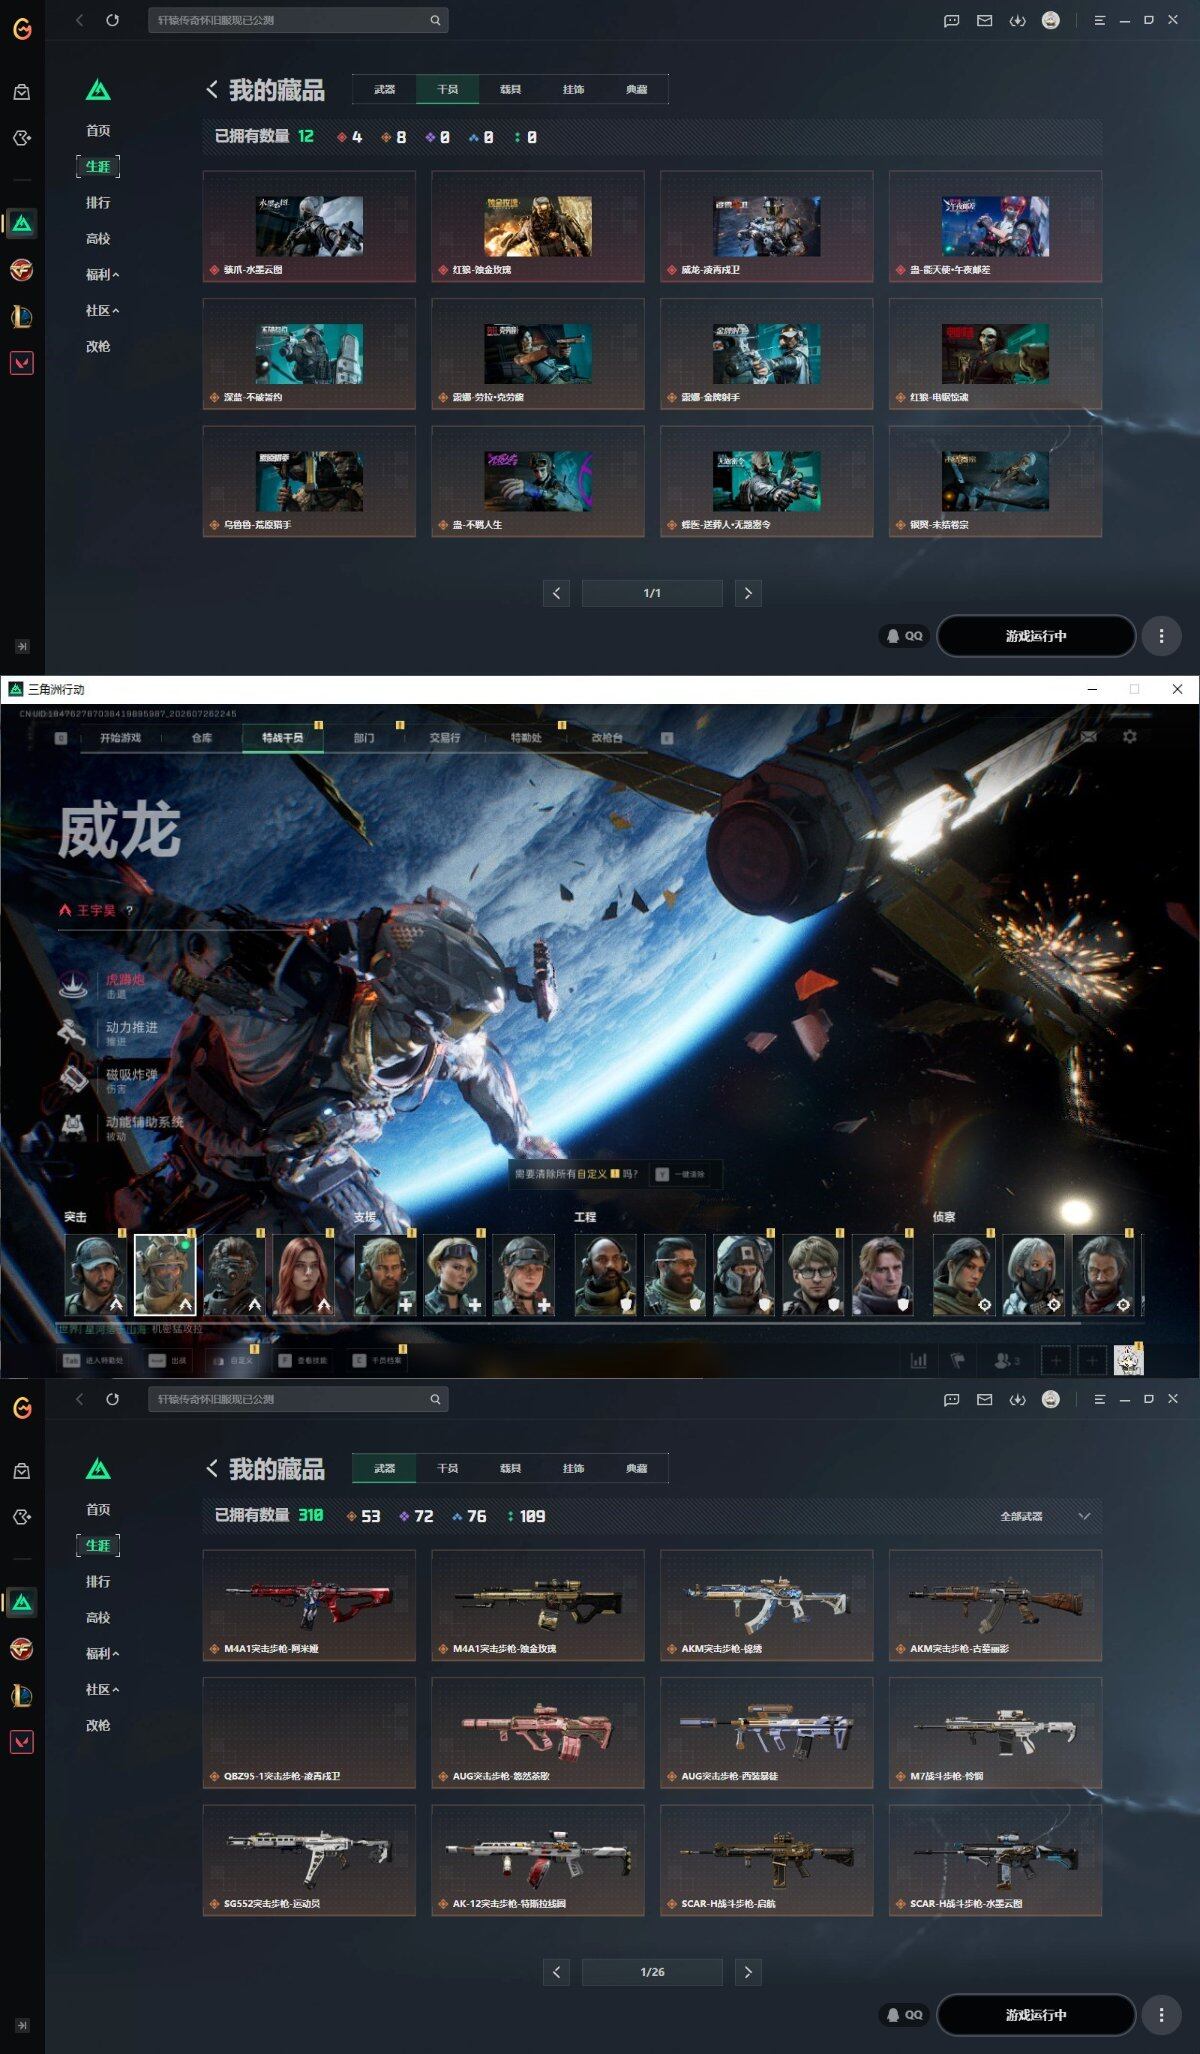
Task: Open the SCAR-H战斗步枪-水墨云图 weapon card
Action: pyautogui.click(x=995, y=1861)
